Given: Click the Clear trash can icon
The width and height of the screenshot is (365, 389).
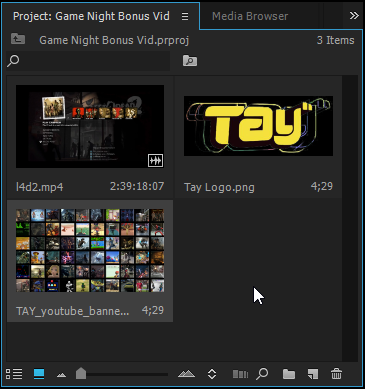Looking at the screenshot, I should [336, 374].
